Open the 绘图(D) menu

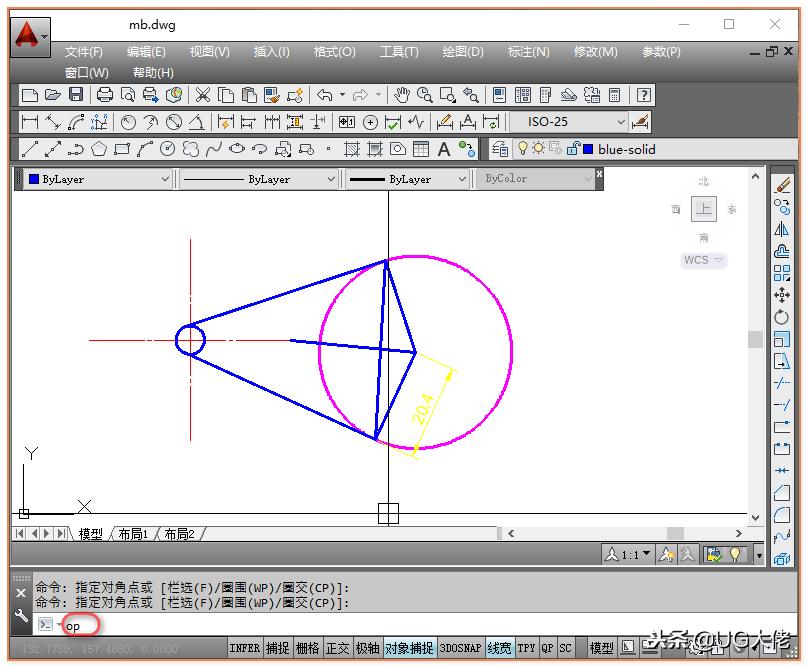tap(462, 52)
